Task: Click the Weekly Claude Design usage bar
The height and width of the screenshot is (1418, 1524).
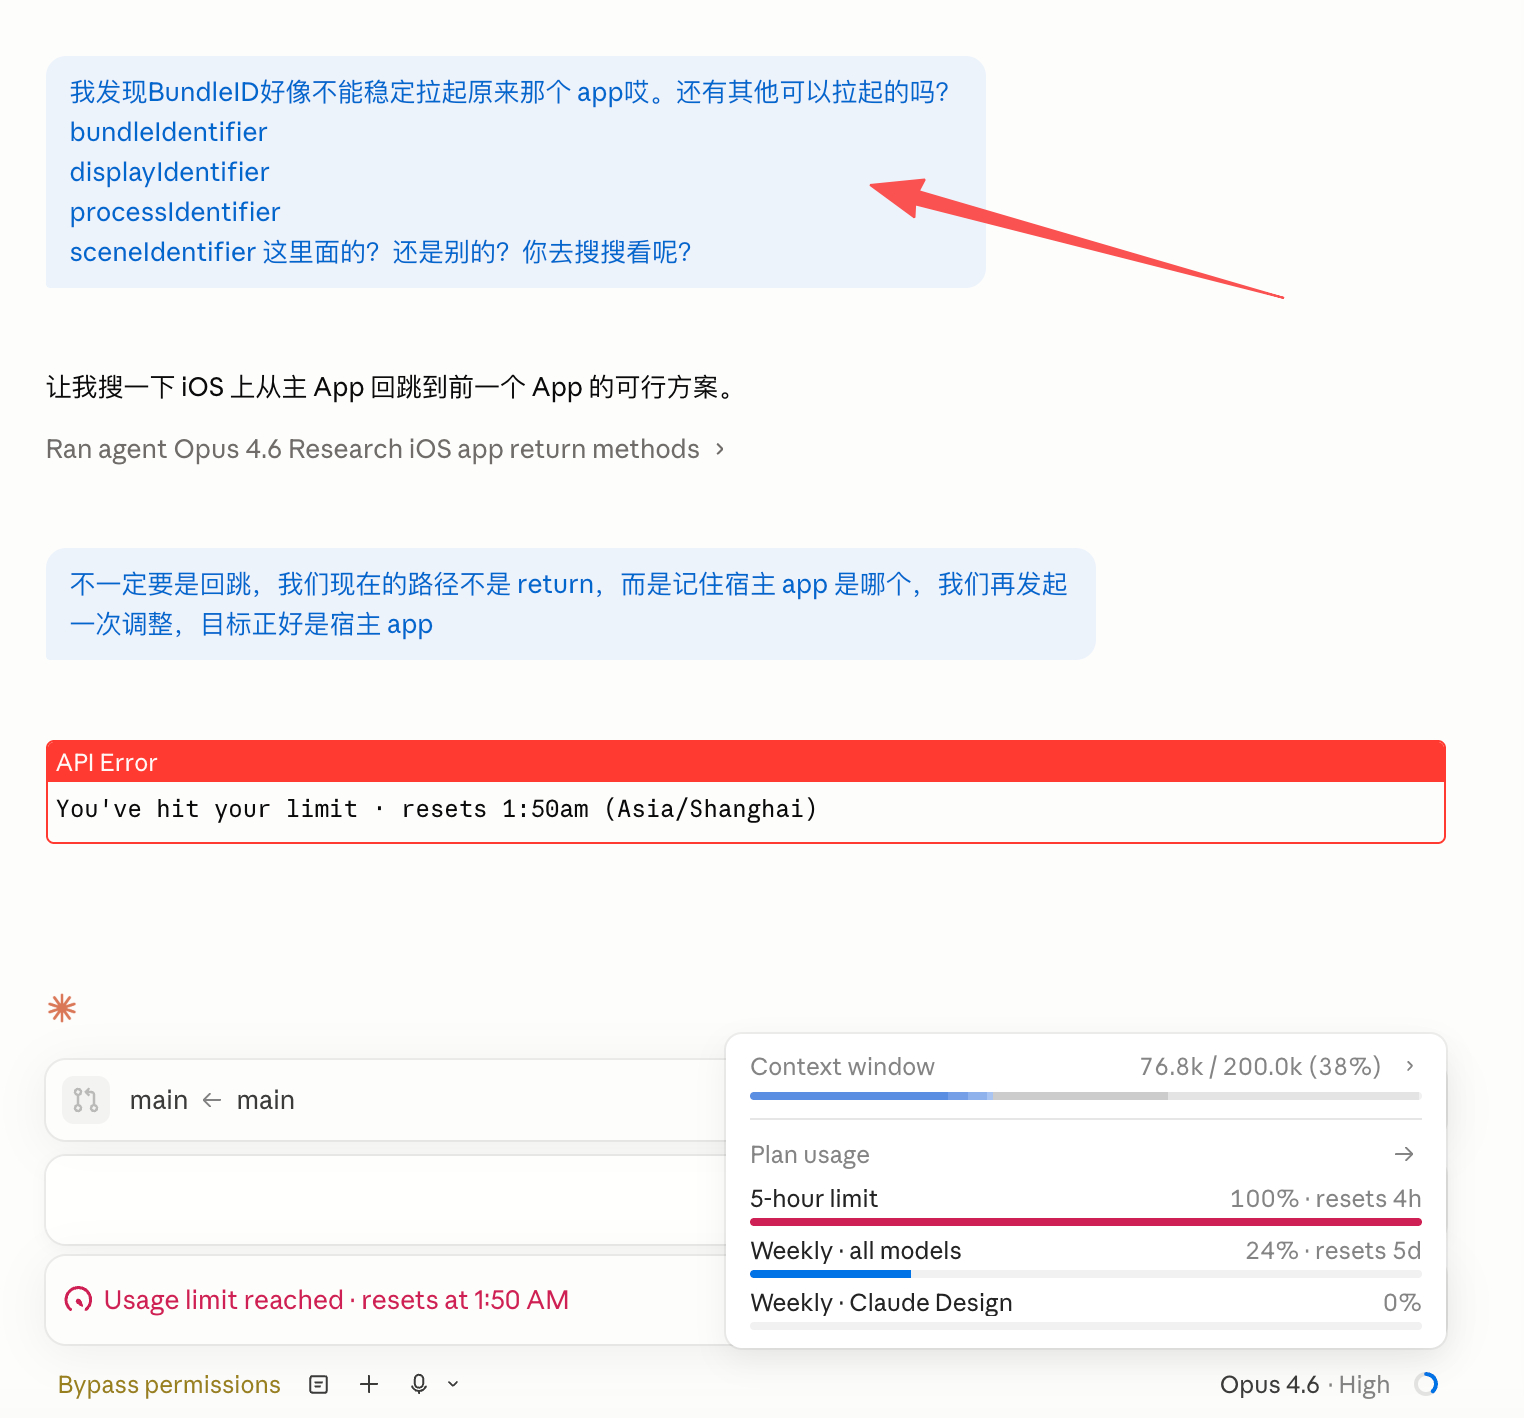Action: pos(1086,1326)
